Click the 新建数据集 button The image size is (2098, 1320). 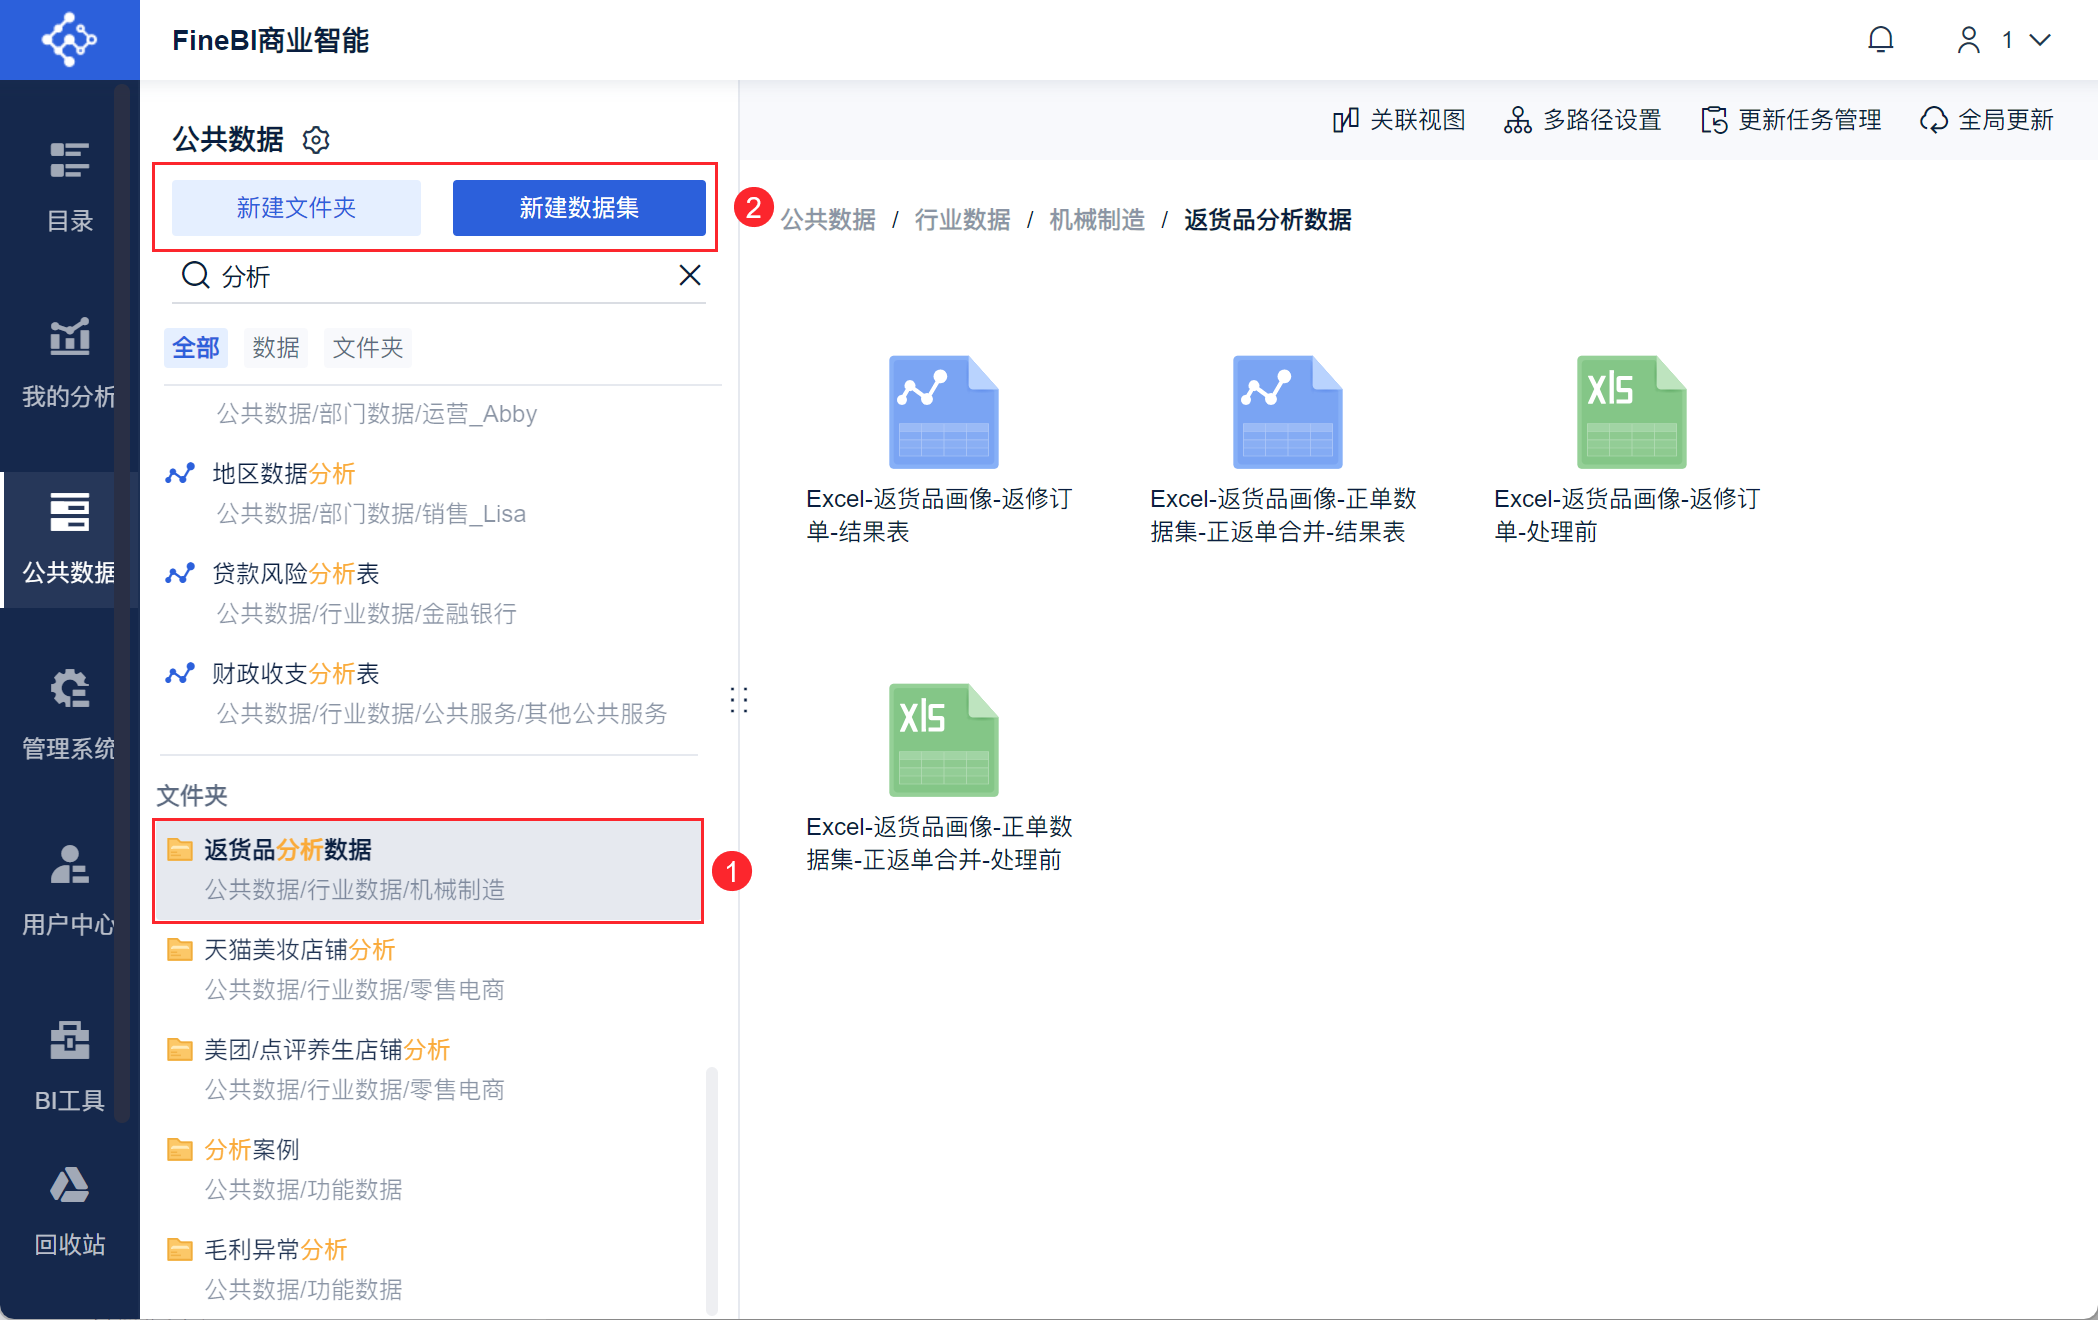579,208
